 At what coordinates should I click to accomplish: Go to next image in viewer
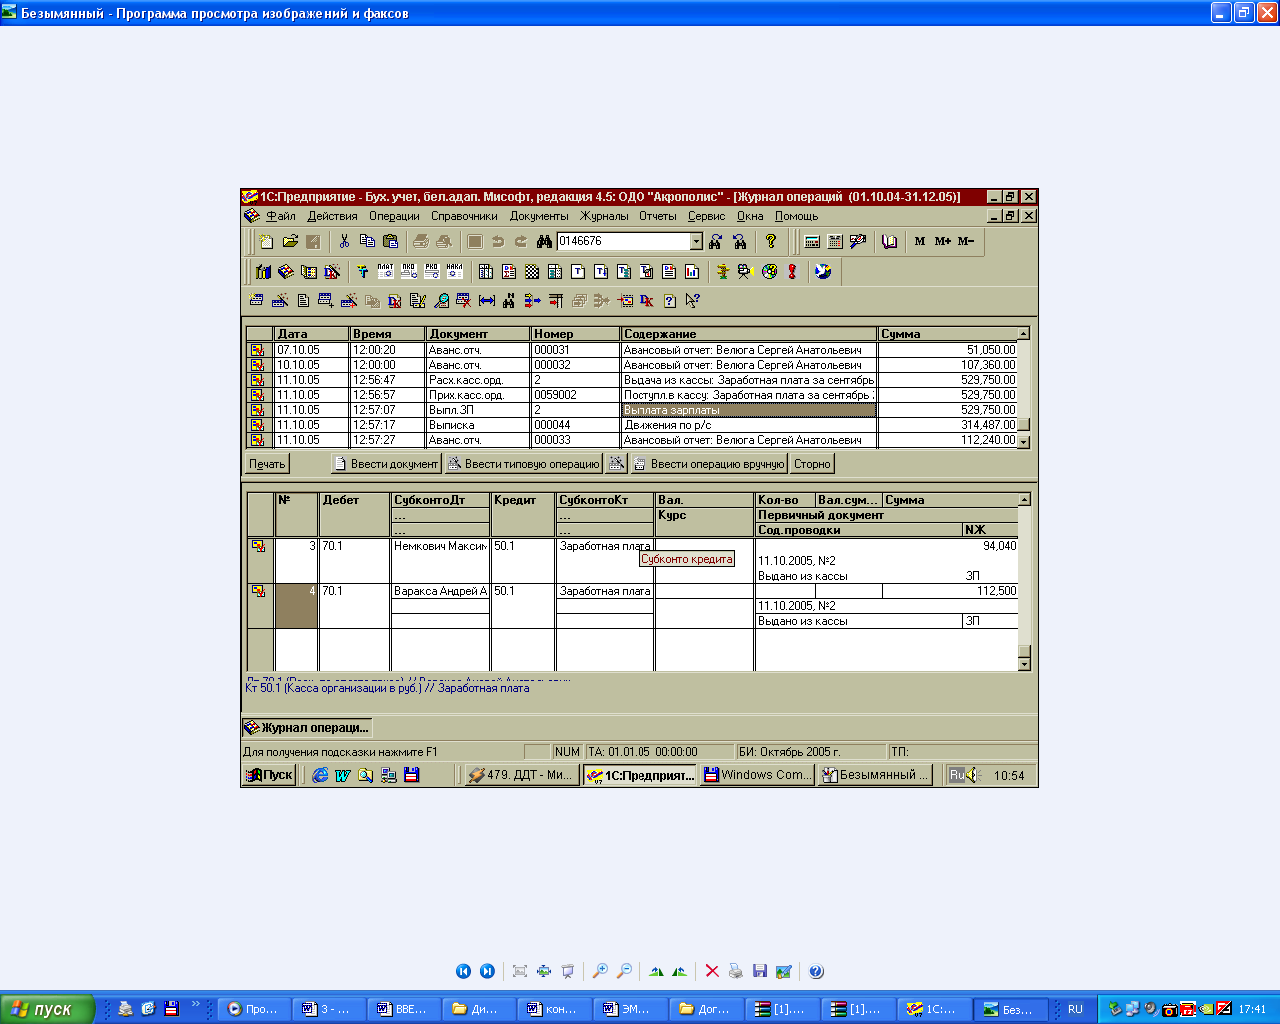click(x=487, y=971)
